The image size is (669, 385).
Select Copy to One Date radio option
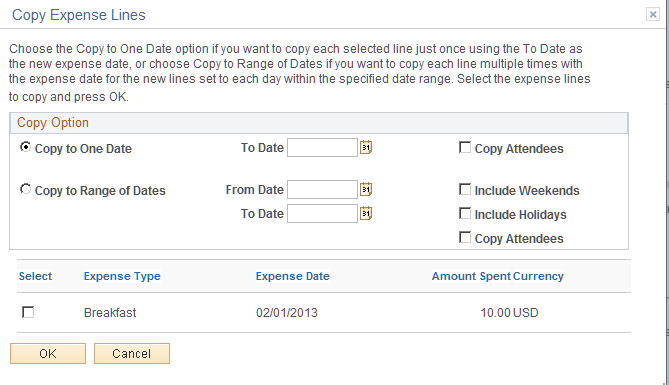[x=26, y=147]
